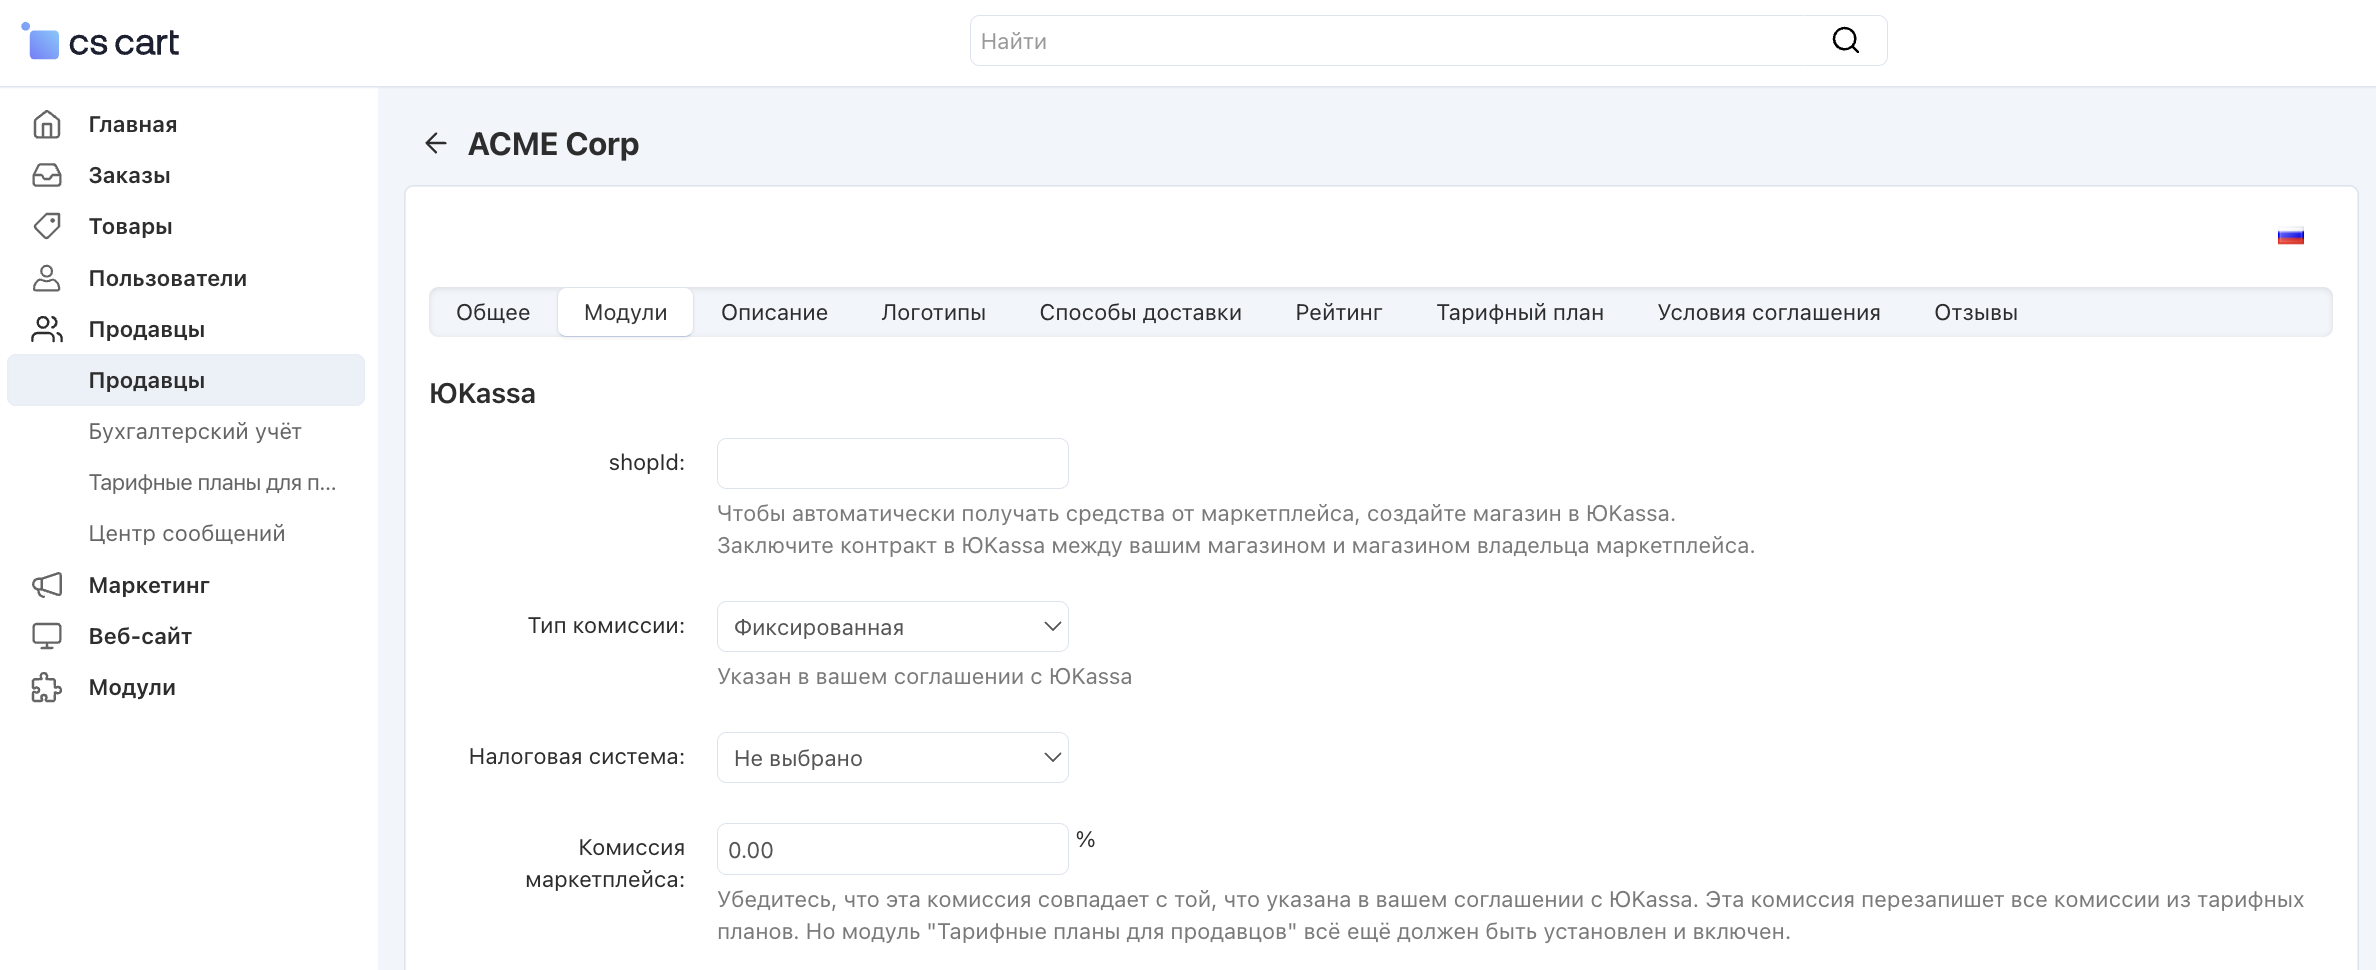Focus the Комиссия маркетплейса input field
2376x970 pixels.
[x=892, y=850]
